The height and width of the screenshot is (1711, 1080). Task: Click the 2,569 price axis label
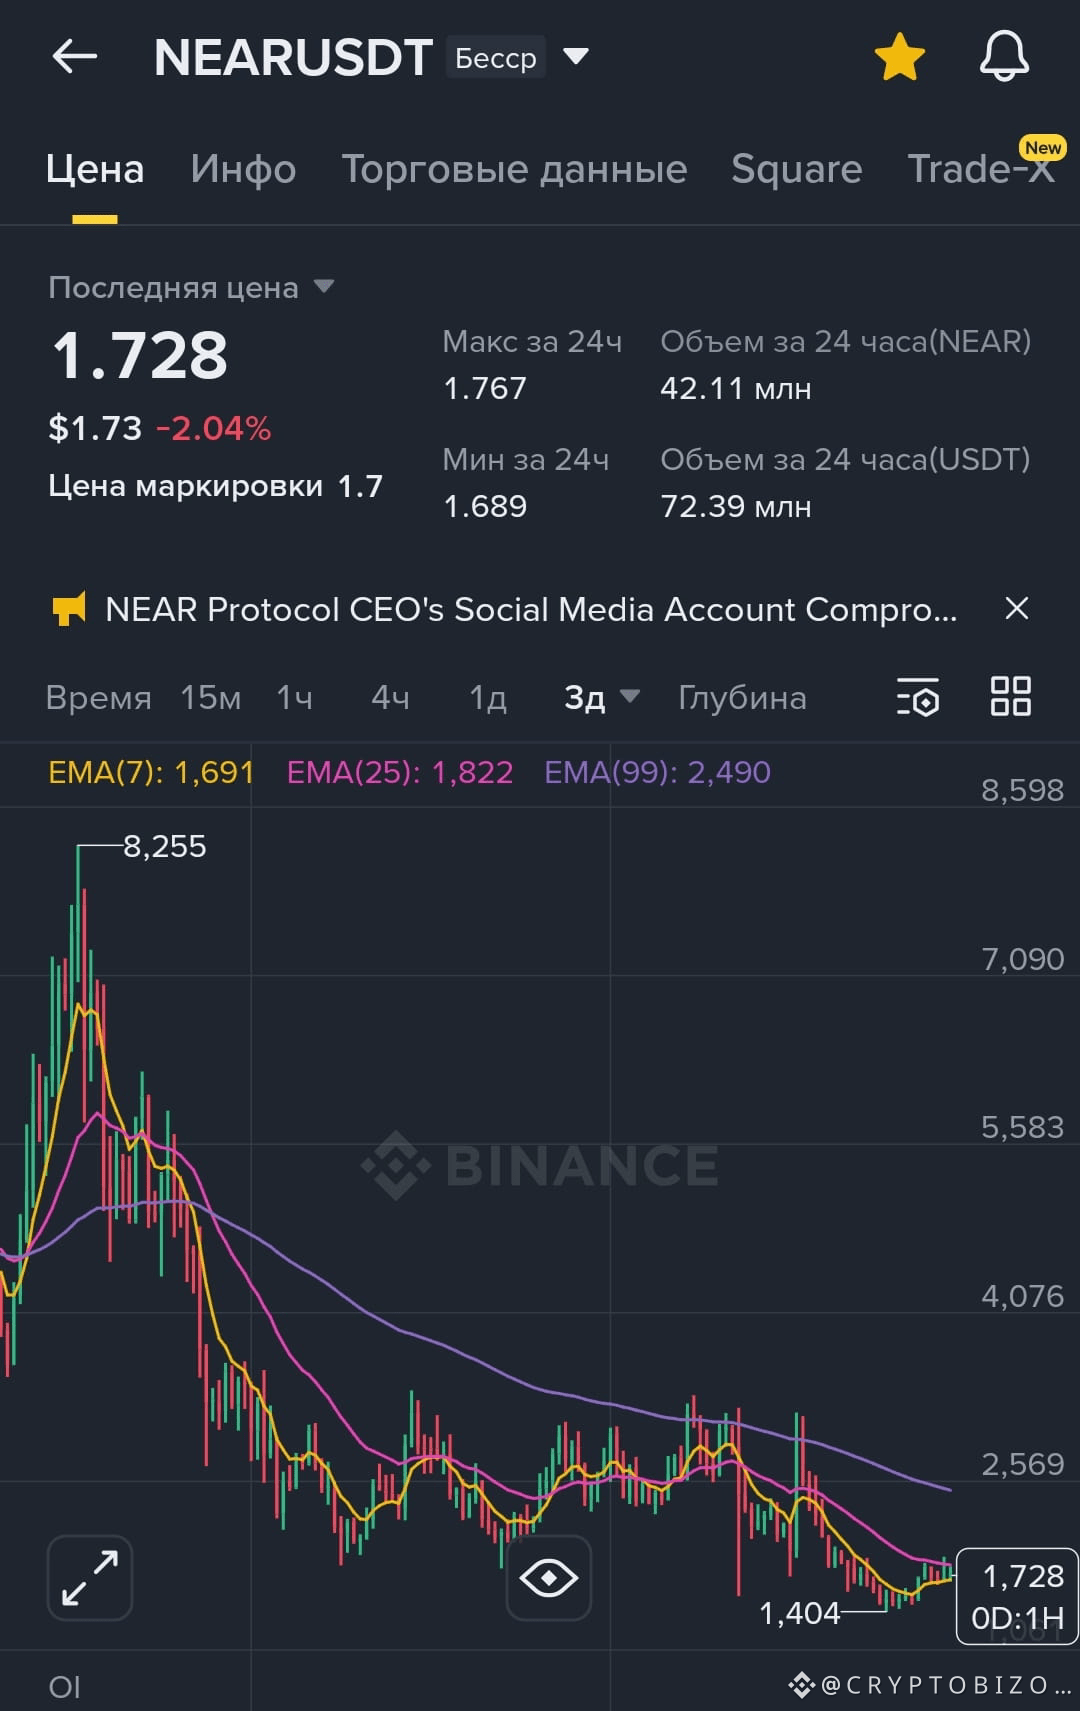coord(1022,1464)
